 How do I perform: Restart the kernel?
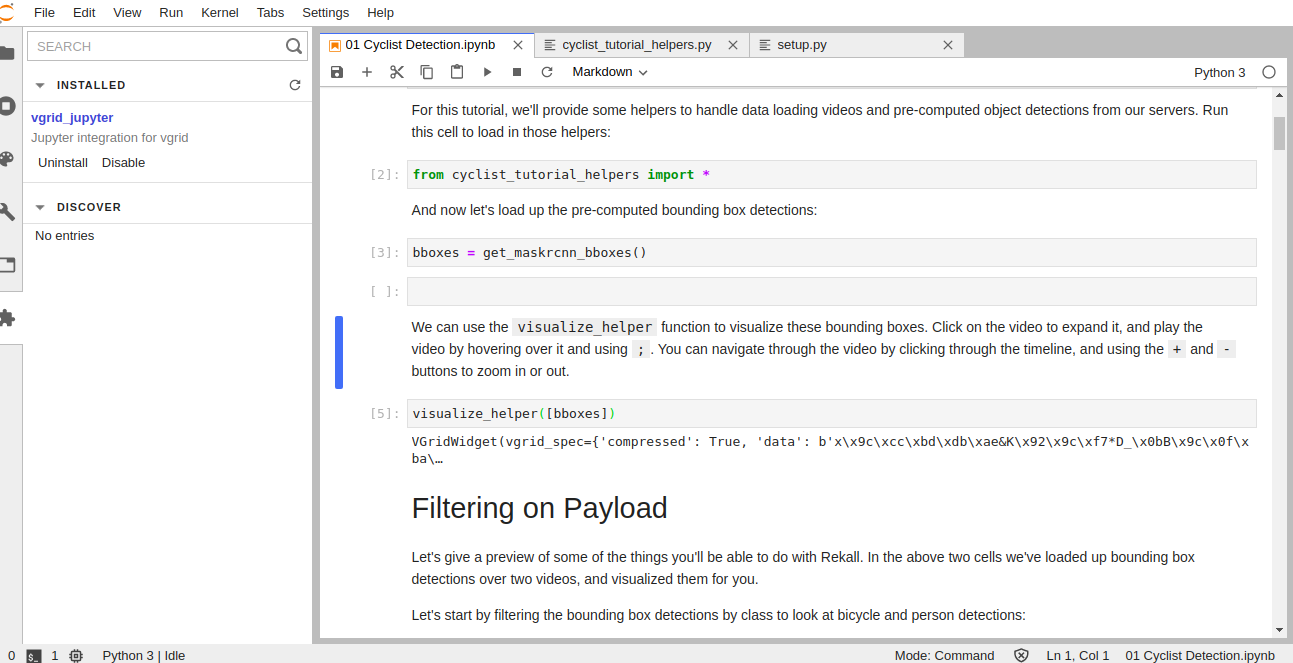point(547,72)
